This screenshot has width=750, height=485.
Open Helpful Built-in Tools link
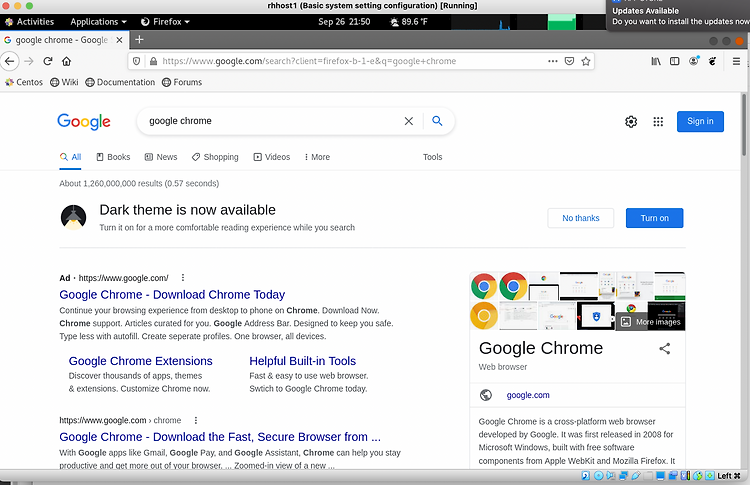303,361
